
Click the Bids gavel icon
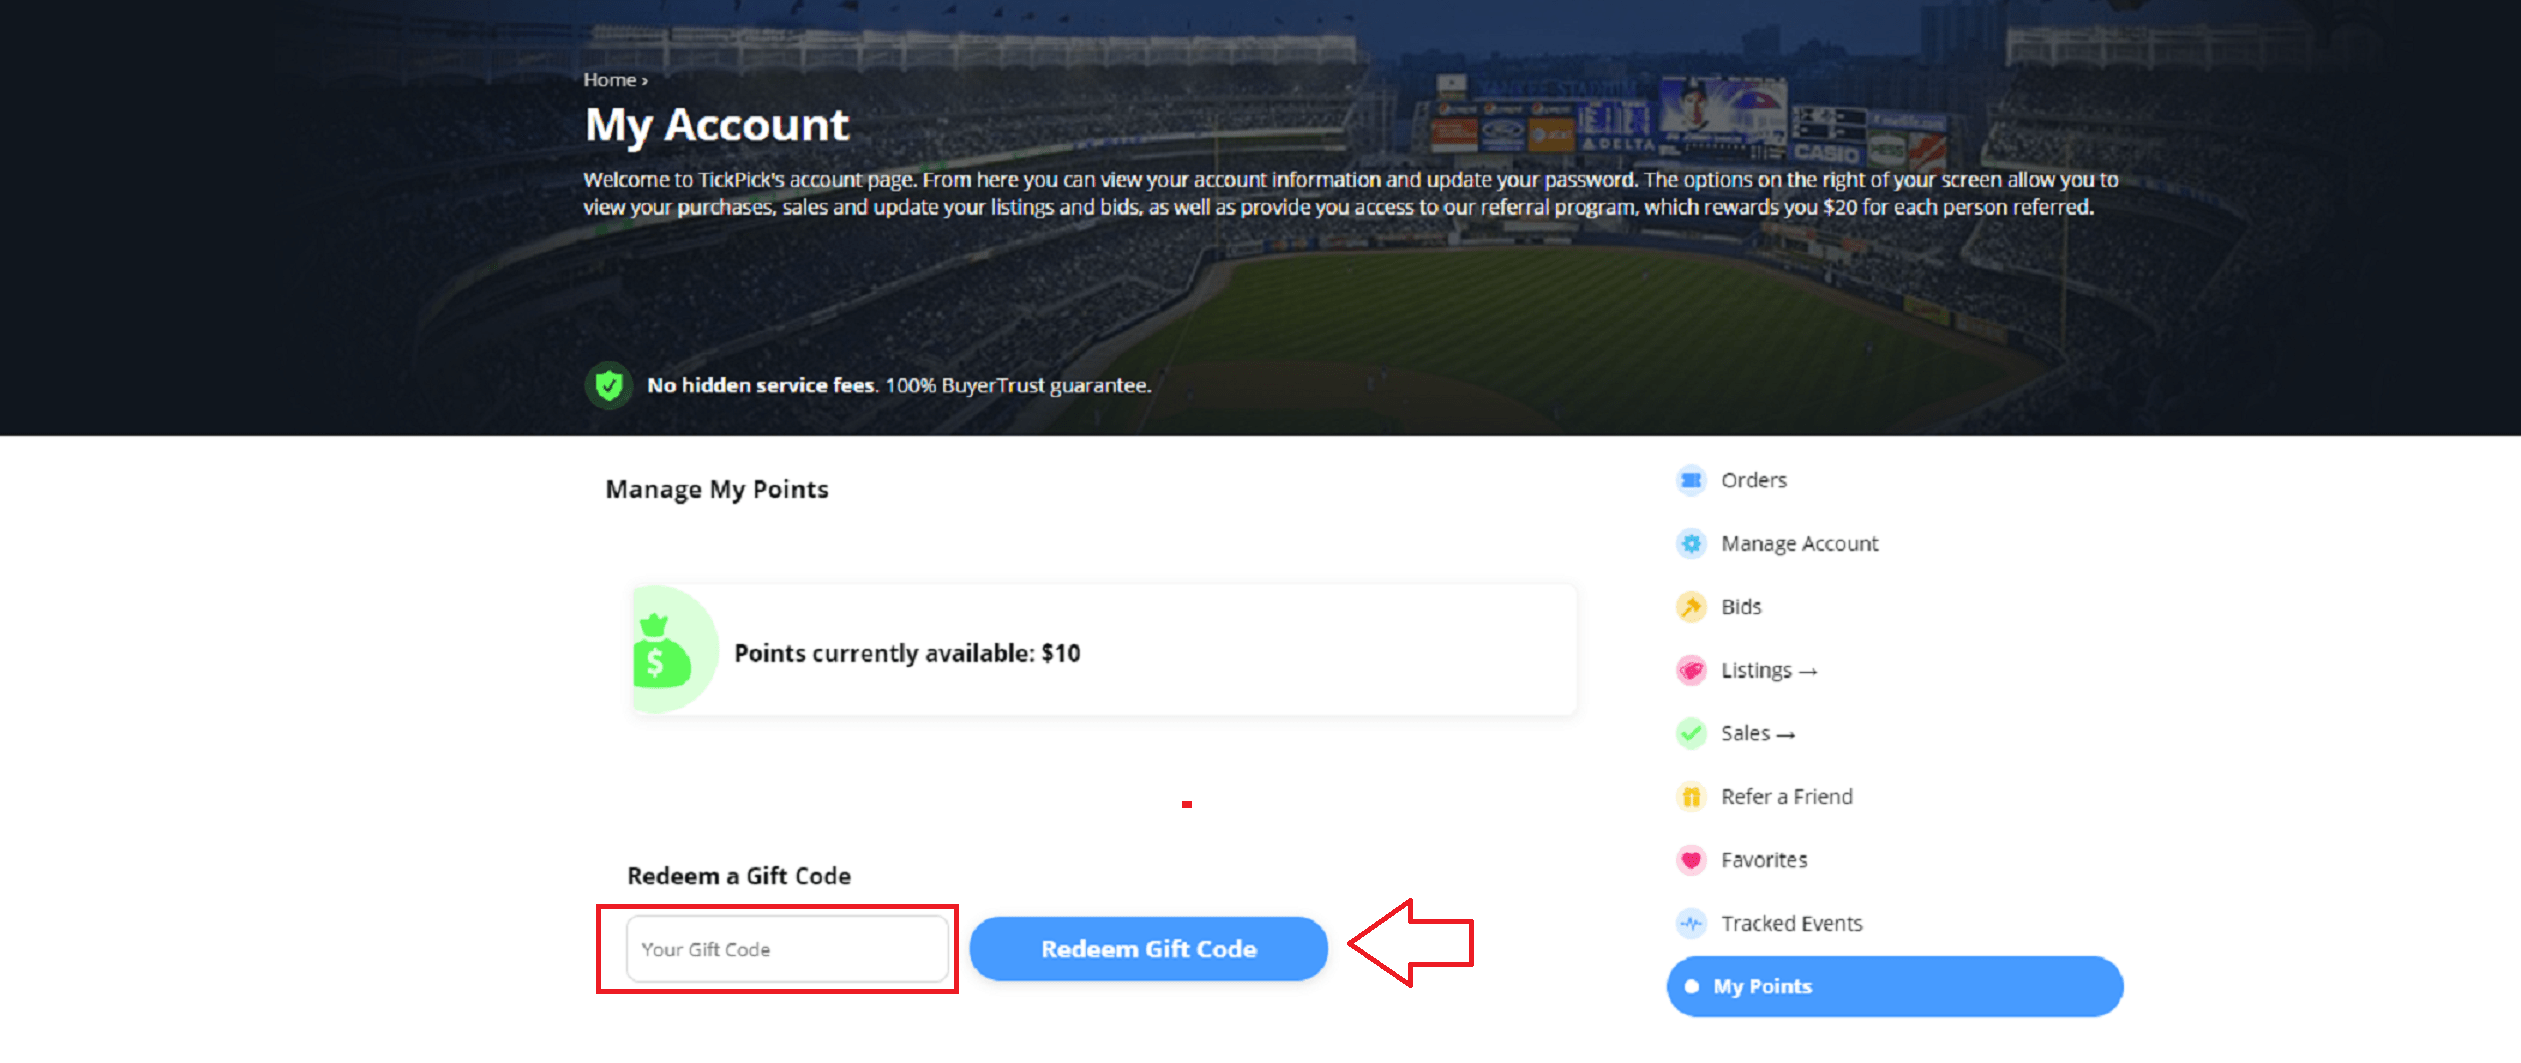(x=1691, y=606)
